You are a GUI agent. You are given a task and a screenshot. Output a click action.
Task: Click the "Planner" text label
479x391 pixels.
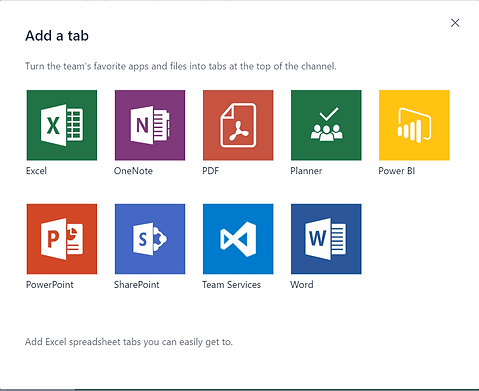coord(306,171)
